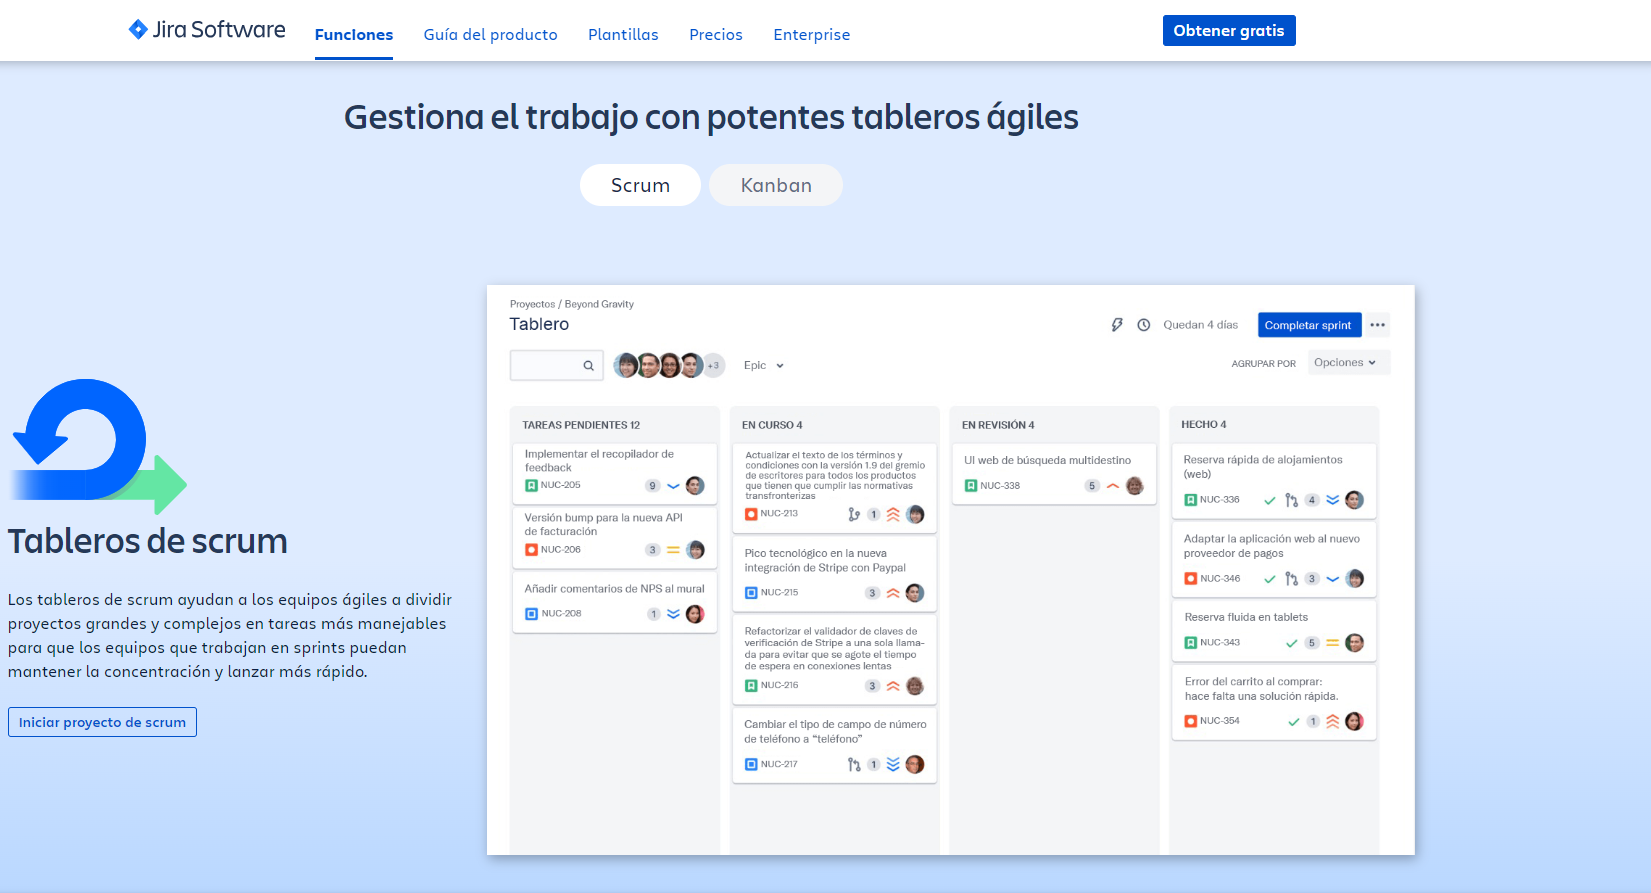The image size is (1651, 893).
Task: Open card Implementar el recopilador de feedback
Action: [615, 472]
